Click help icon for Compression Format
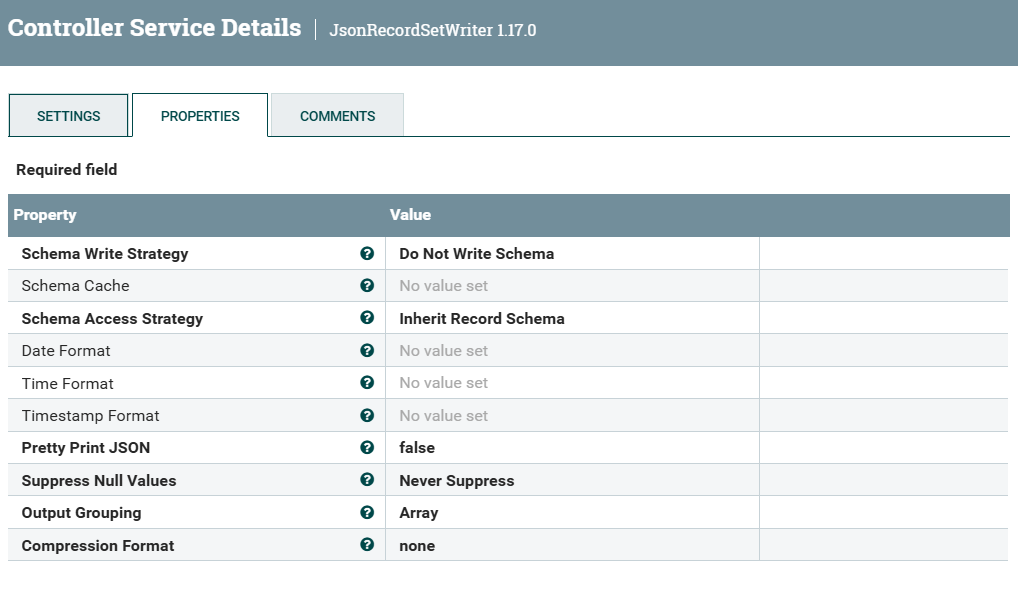The width and height of the screenshot is (1018, 594). point(367,545)
